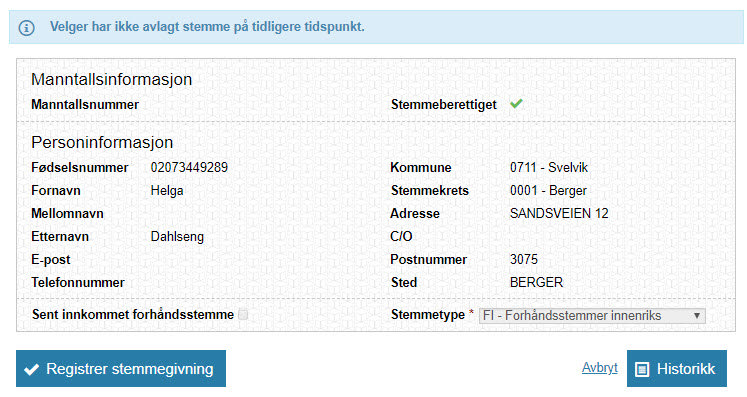Cancel via the Avbryt link
Viewport: 747px width, 397px height.
point(599,367)
